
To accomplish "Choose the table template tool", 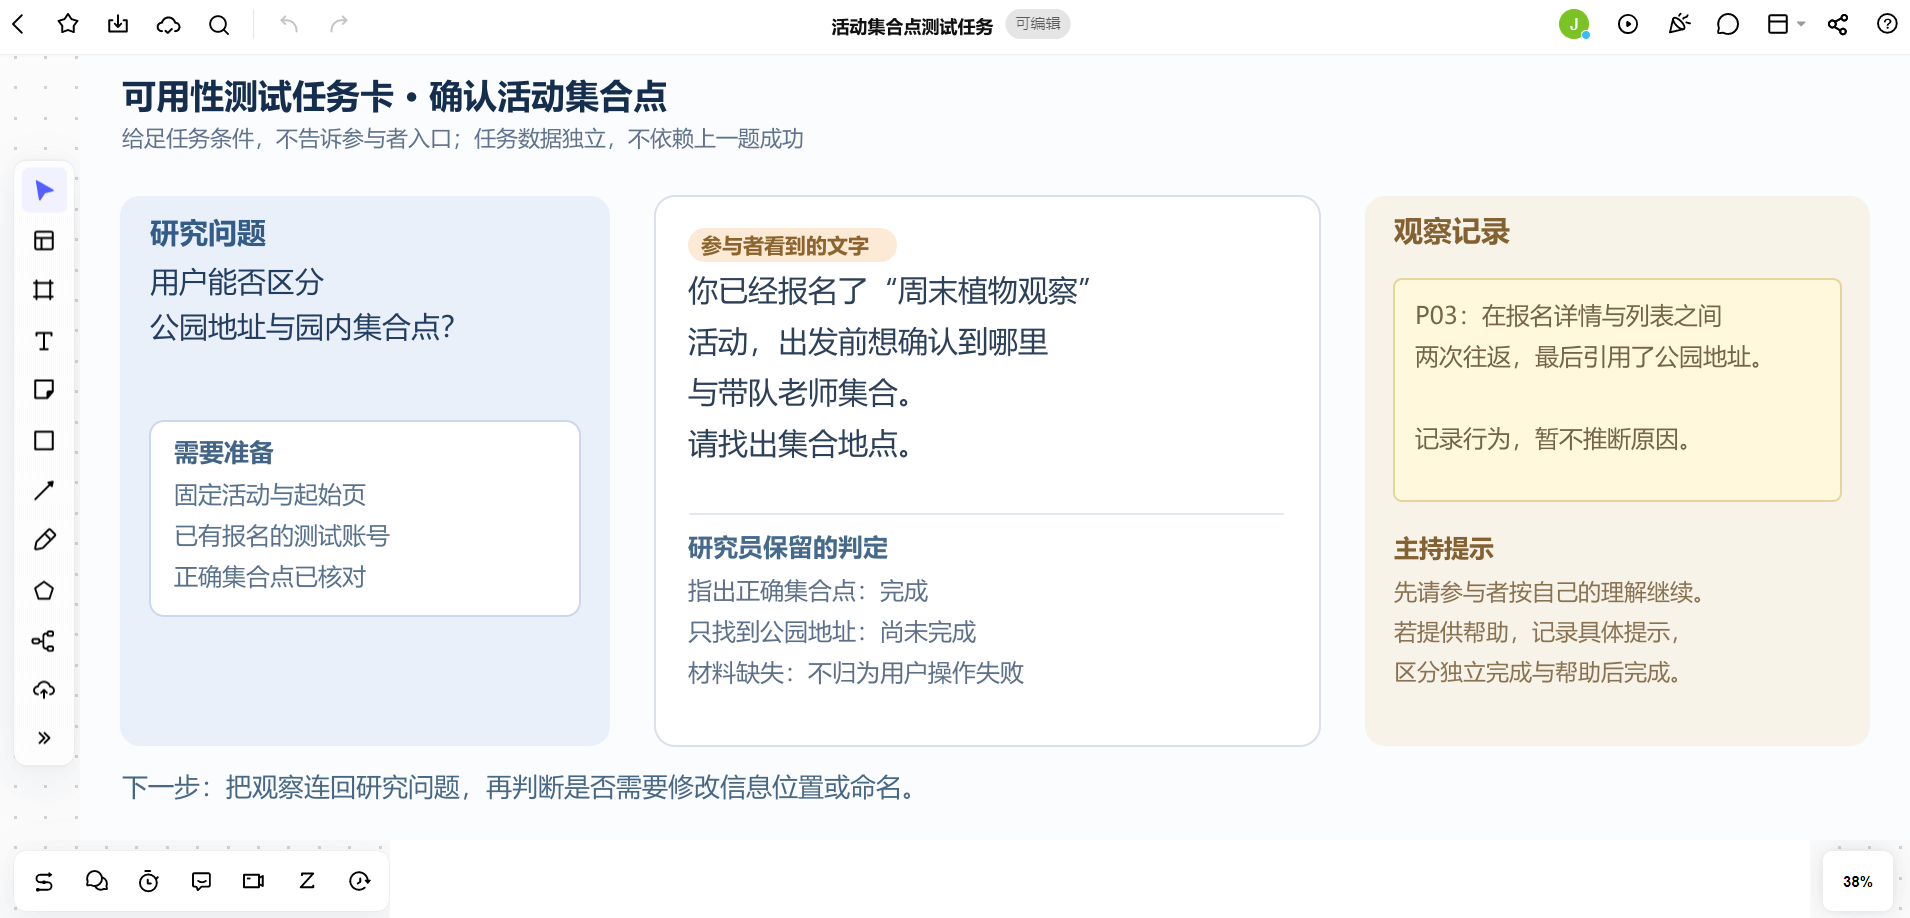I will click(x=44, y=240).
